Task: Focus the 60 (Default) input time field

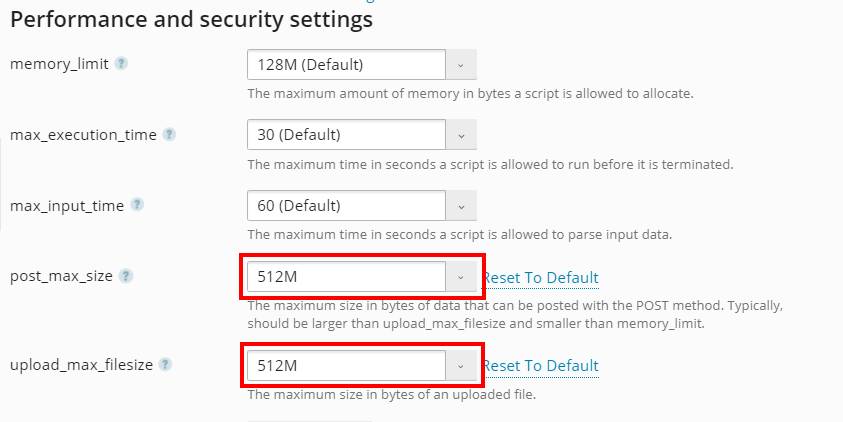Action: point(346,205)
